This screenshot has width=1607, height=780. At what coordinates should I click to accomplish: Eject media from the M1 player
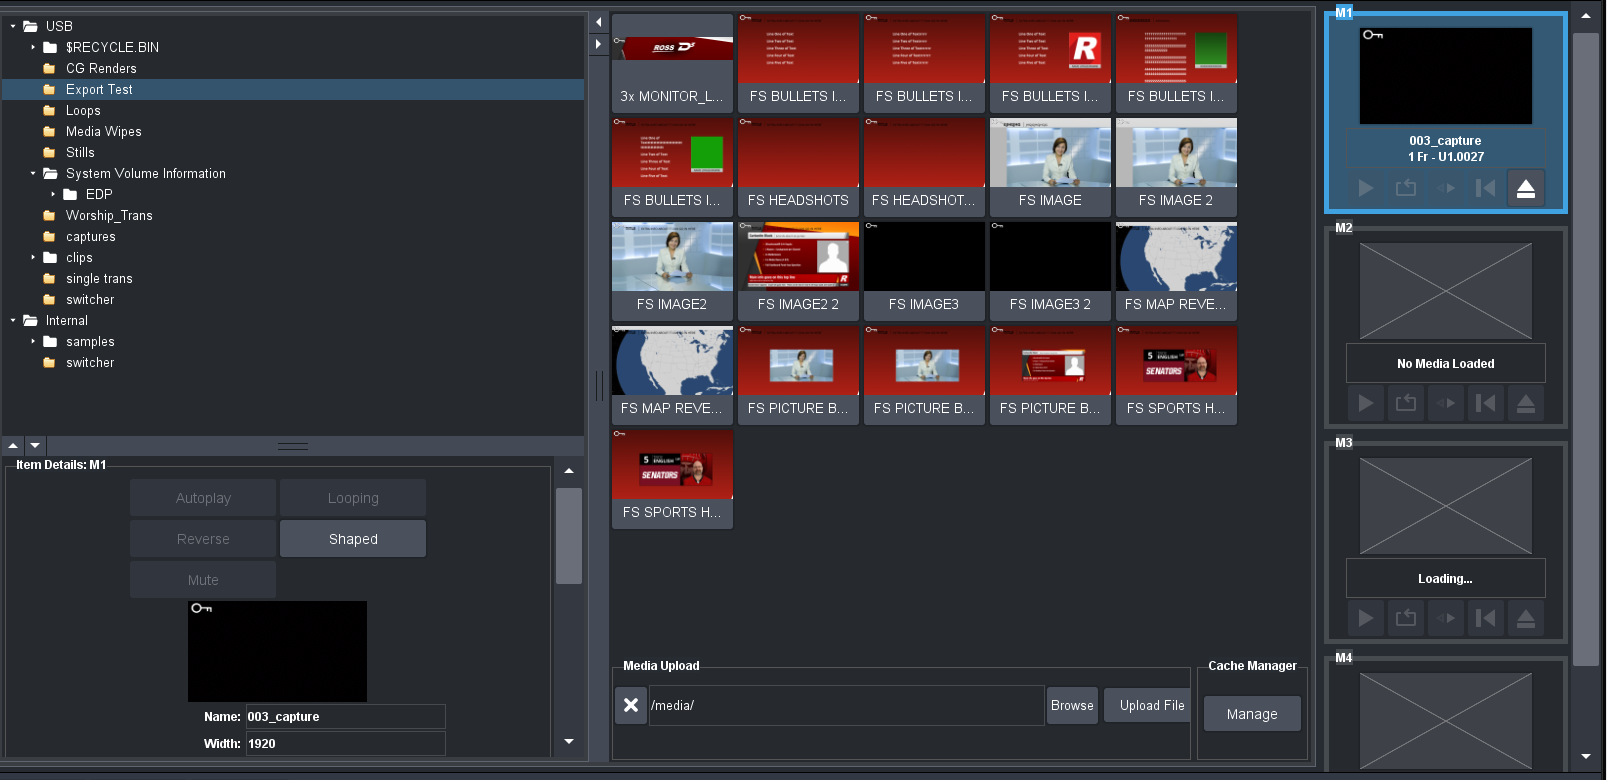1525,188
